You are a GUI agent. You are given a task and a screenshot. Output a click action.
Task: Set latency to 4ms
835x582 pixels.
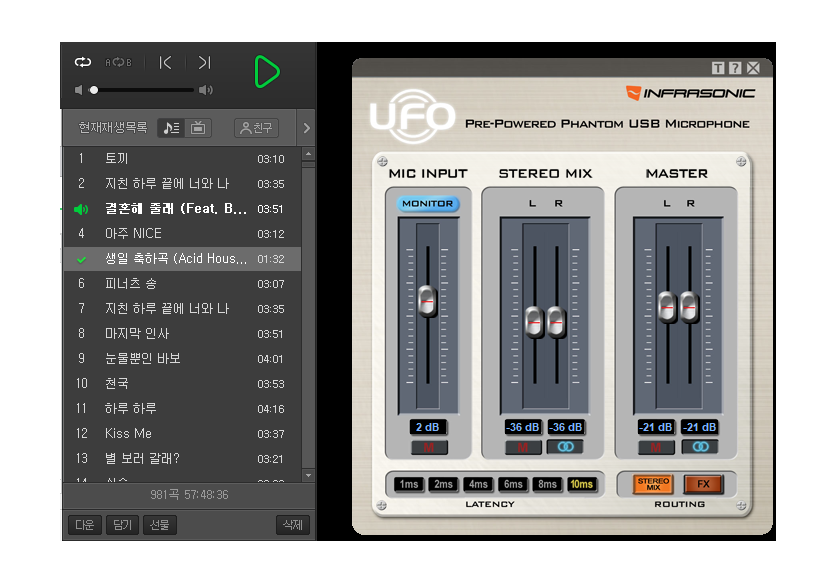click(x=478, y=484)
